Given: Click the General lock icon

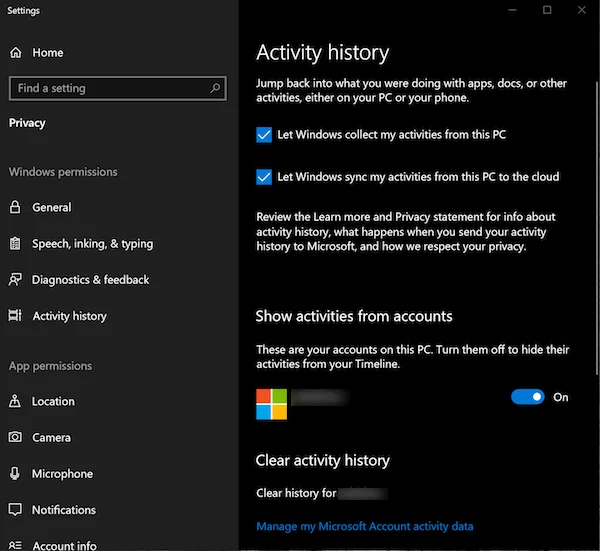Looking at the screenshot, I should pos(15,207).
